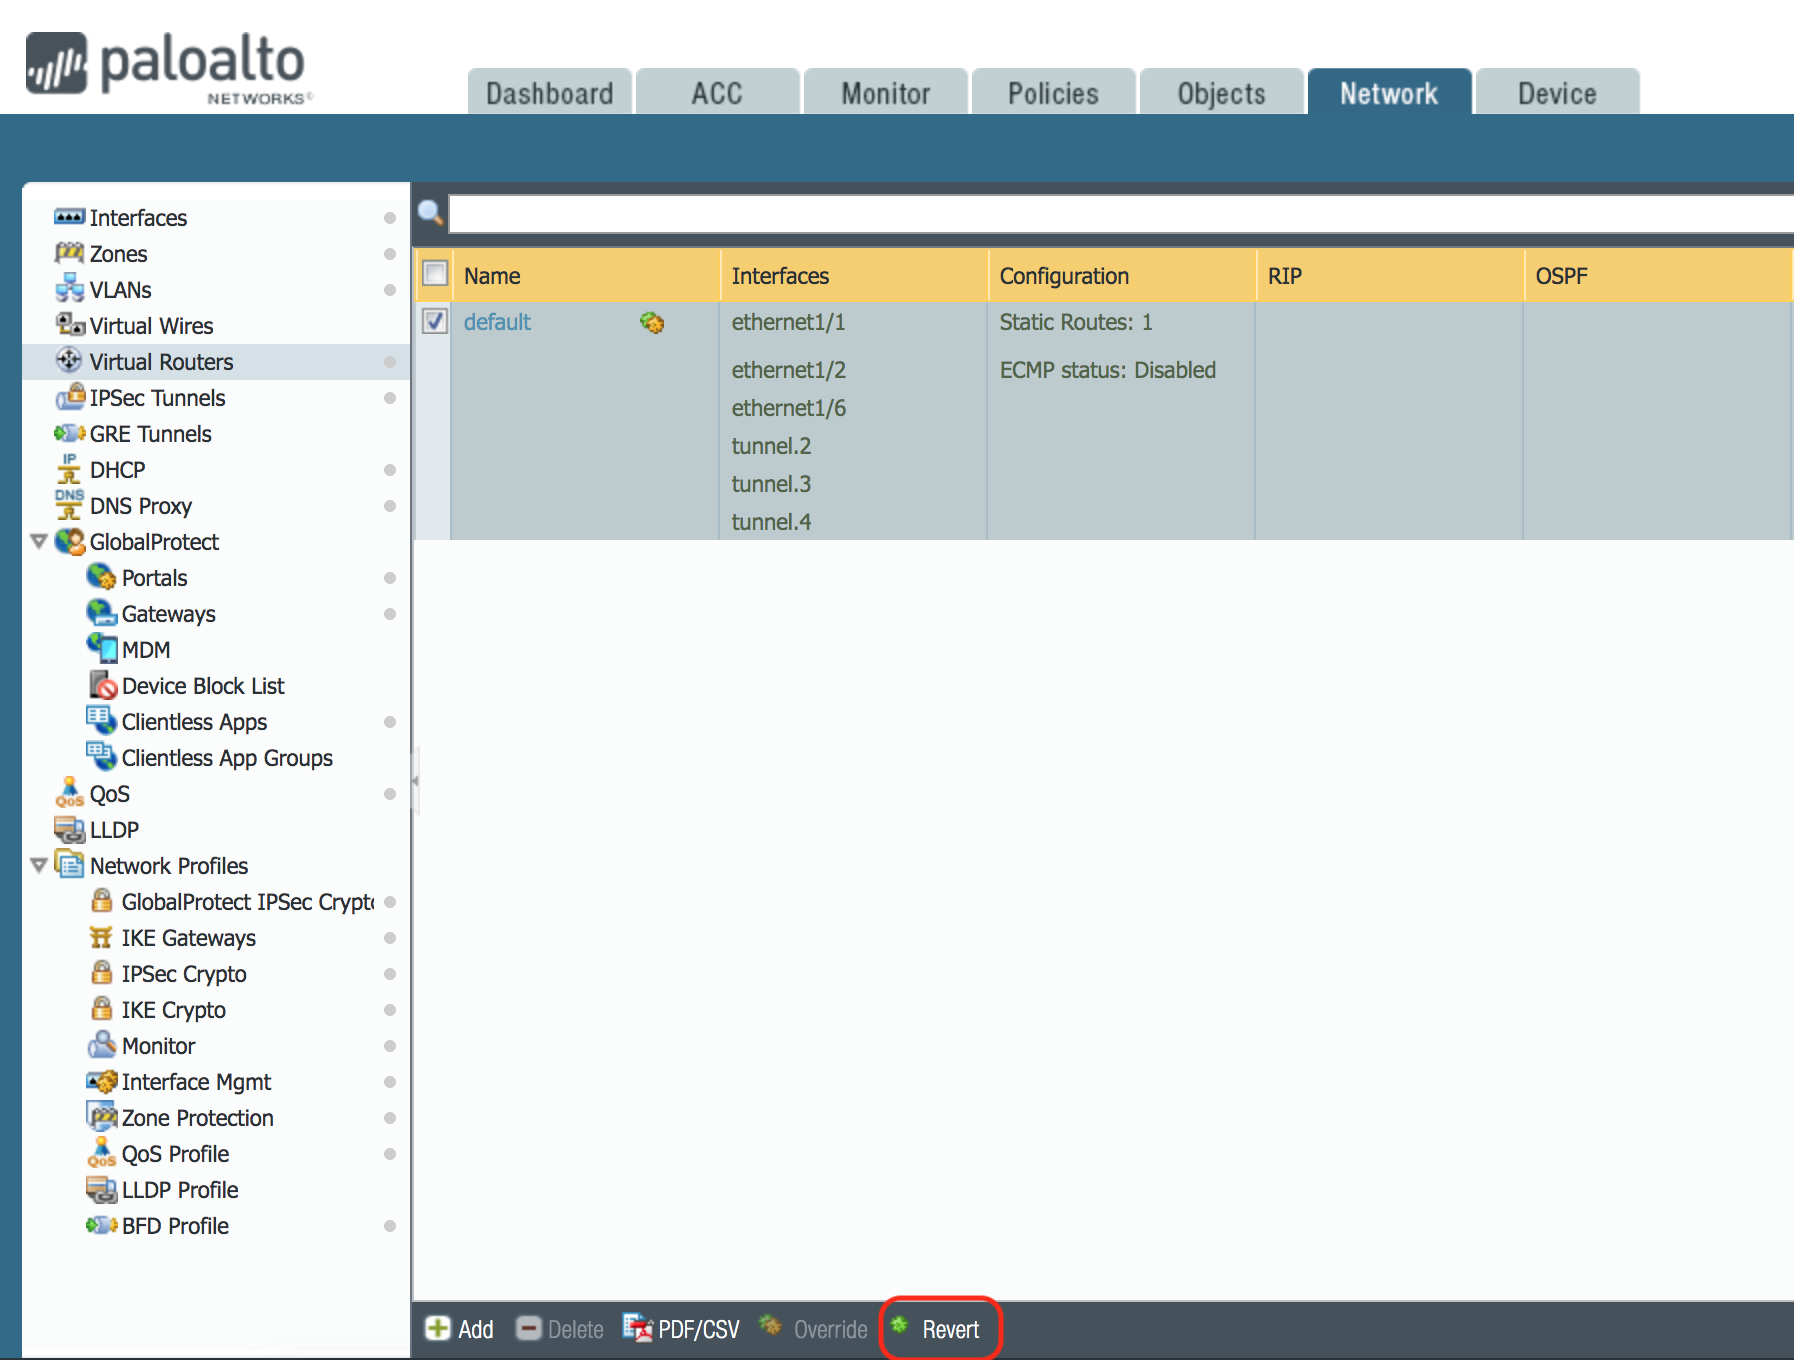Viewport: 1794px width, 1360px height.
Task: Toggle the select-all checkbox in header
Action: pos(435,273)
